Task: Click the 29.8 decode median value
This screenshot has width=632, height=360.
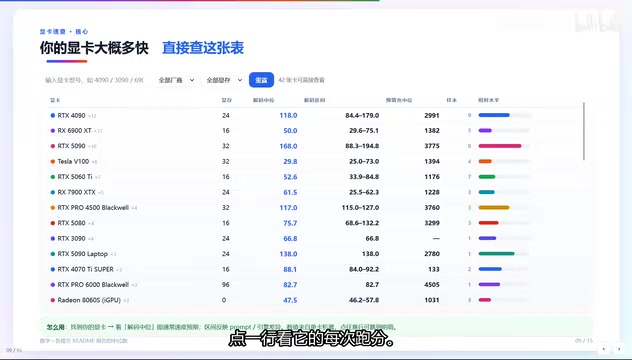Action: 290,161
